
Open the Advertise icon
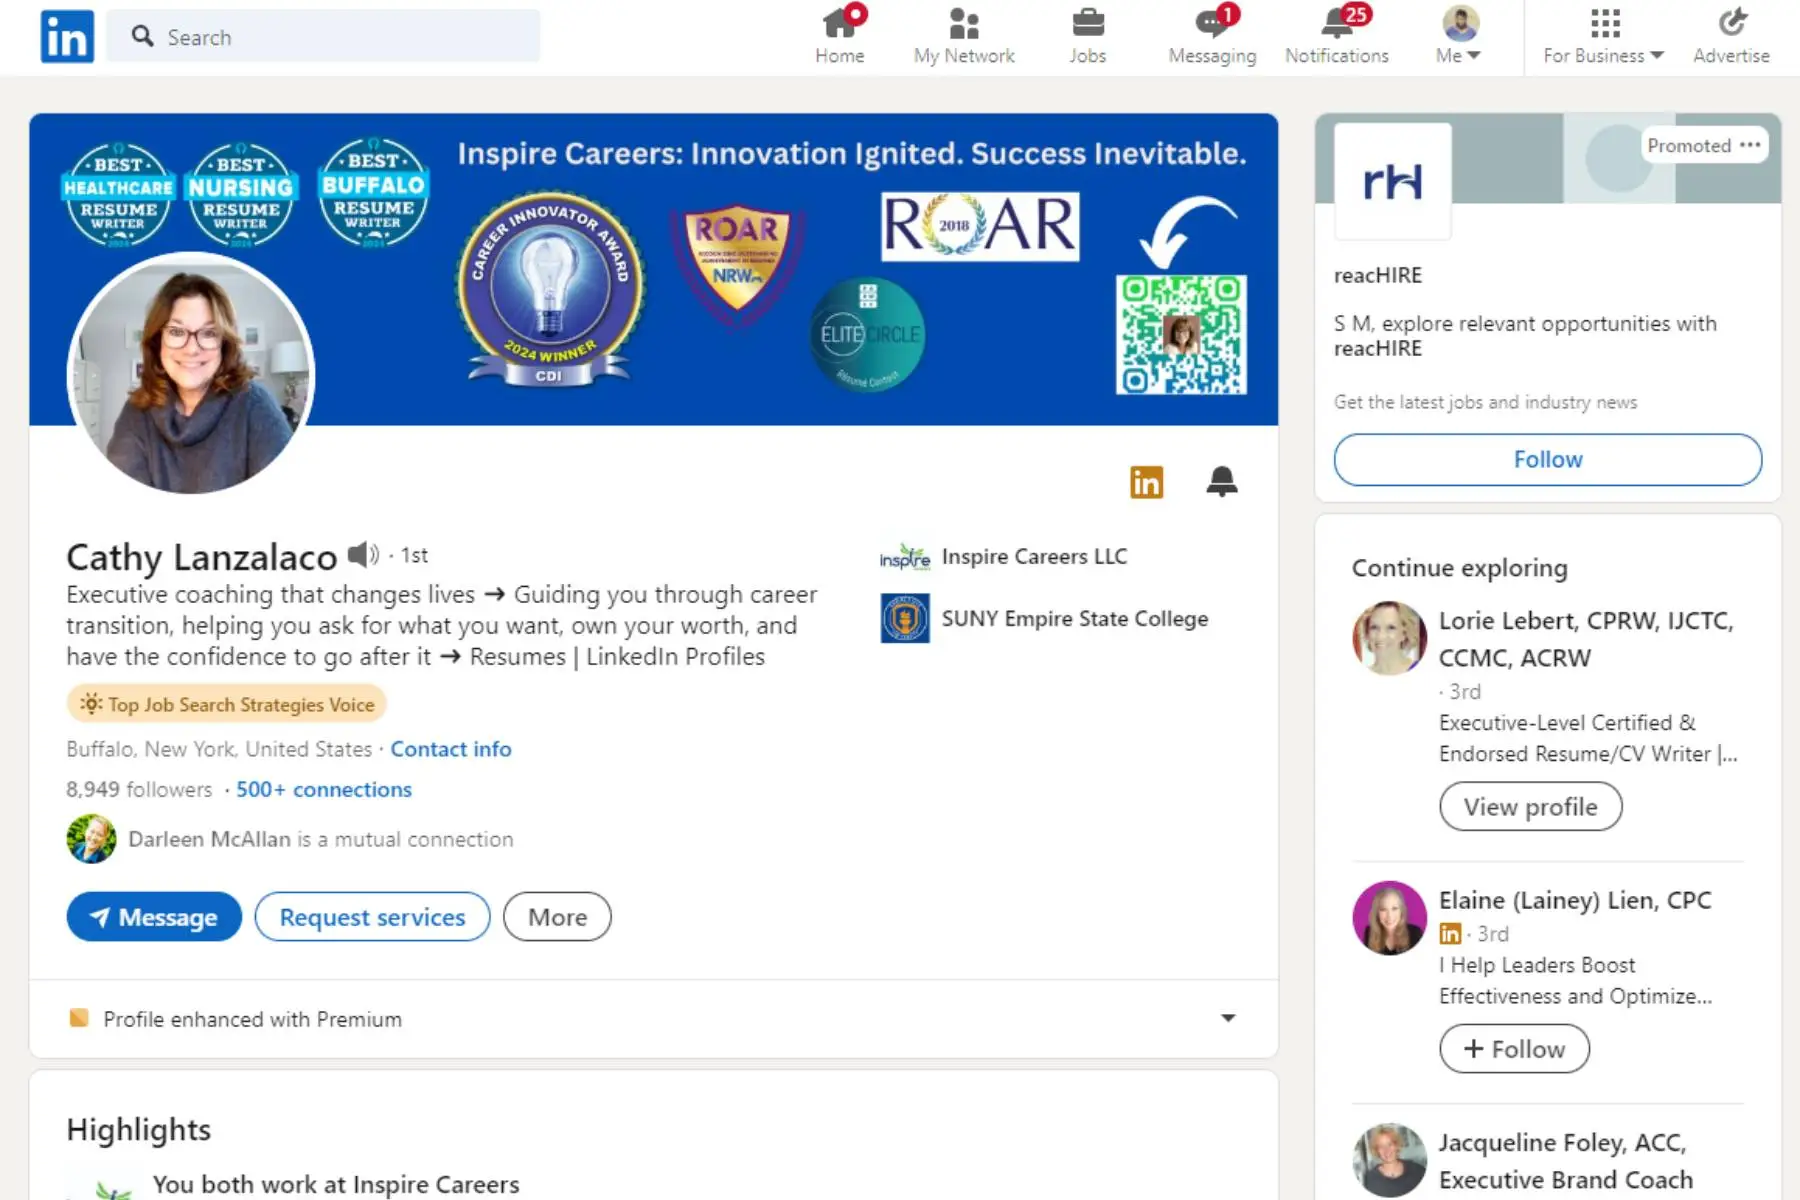coord(1731,22)
